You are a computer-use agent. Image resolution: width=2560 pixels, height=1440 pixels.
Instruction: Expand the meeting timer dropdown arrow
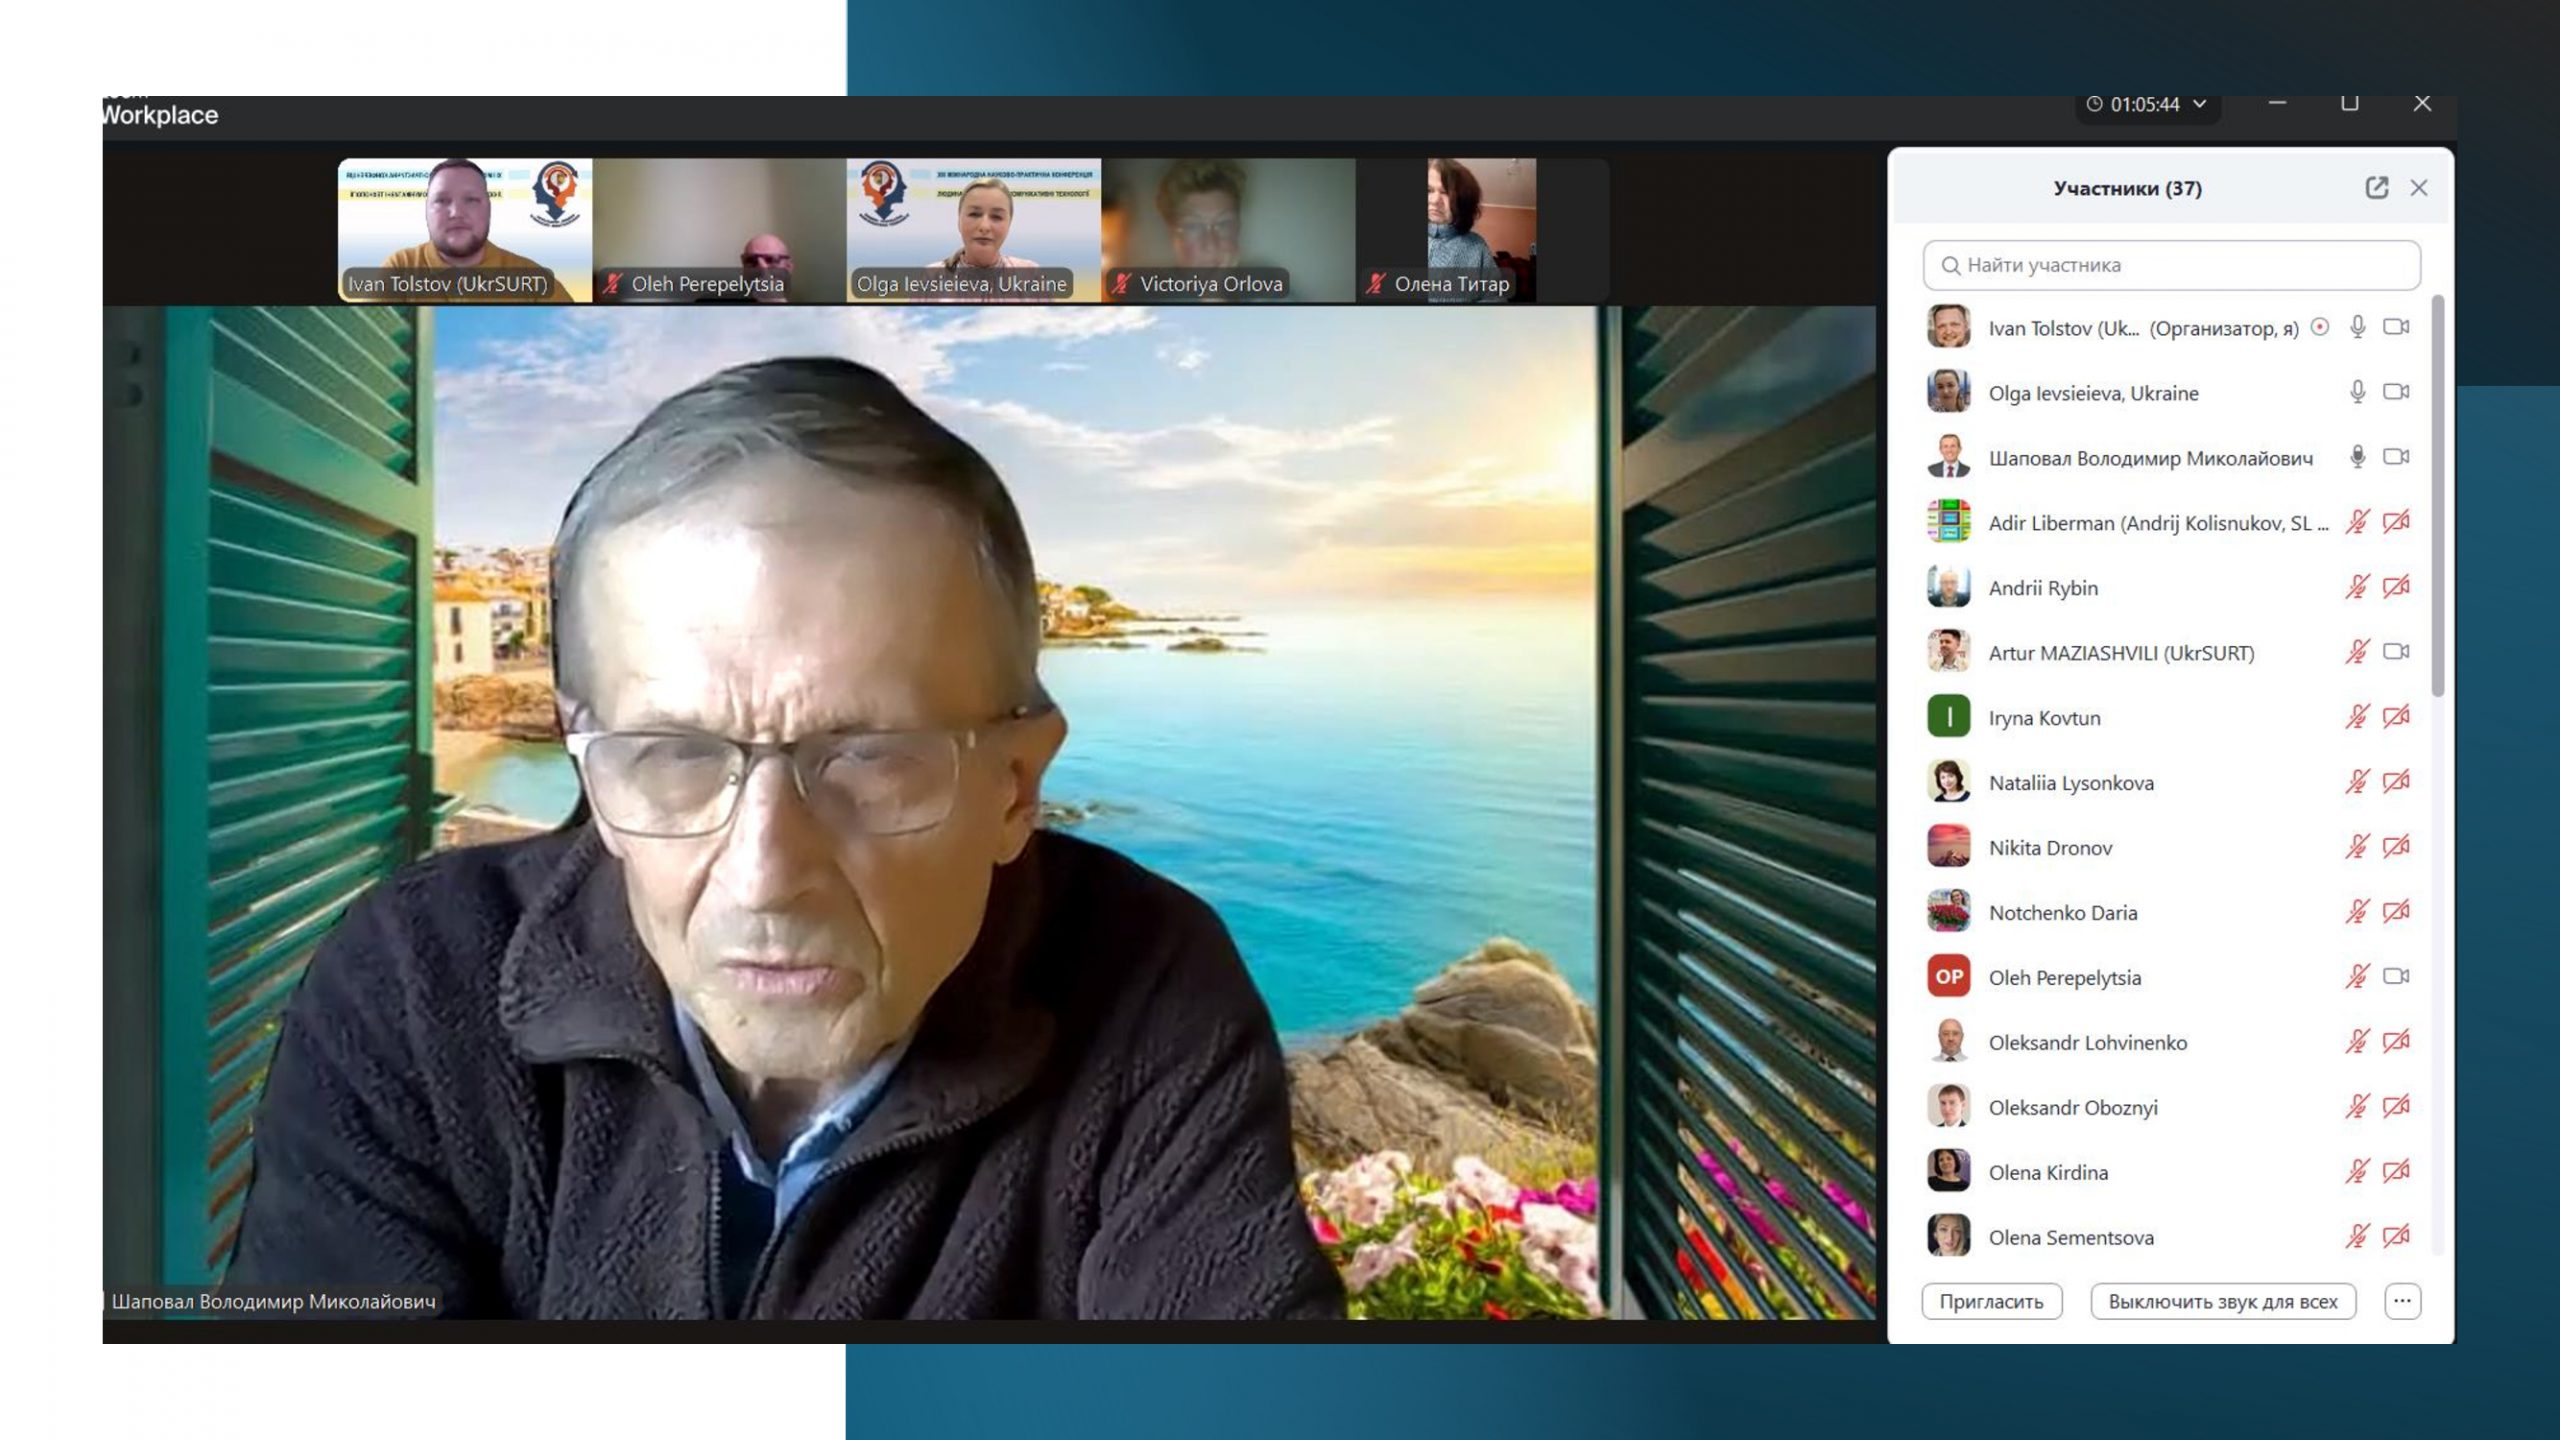click(2199, 104)
